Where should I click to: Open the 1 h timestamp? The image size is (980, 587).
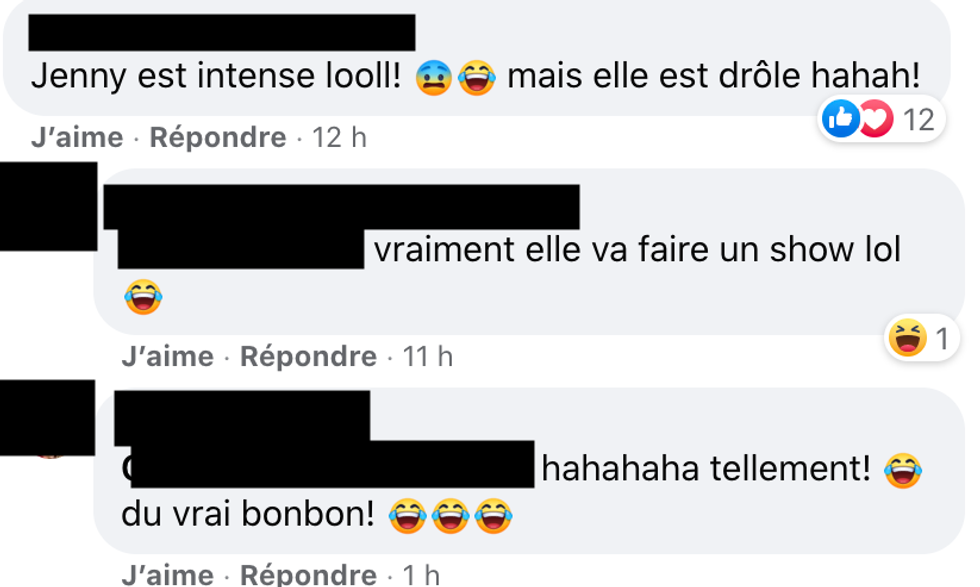pyautogui.click(x=421, y=574)
